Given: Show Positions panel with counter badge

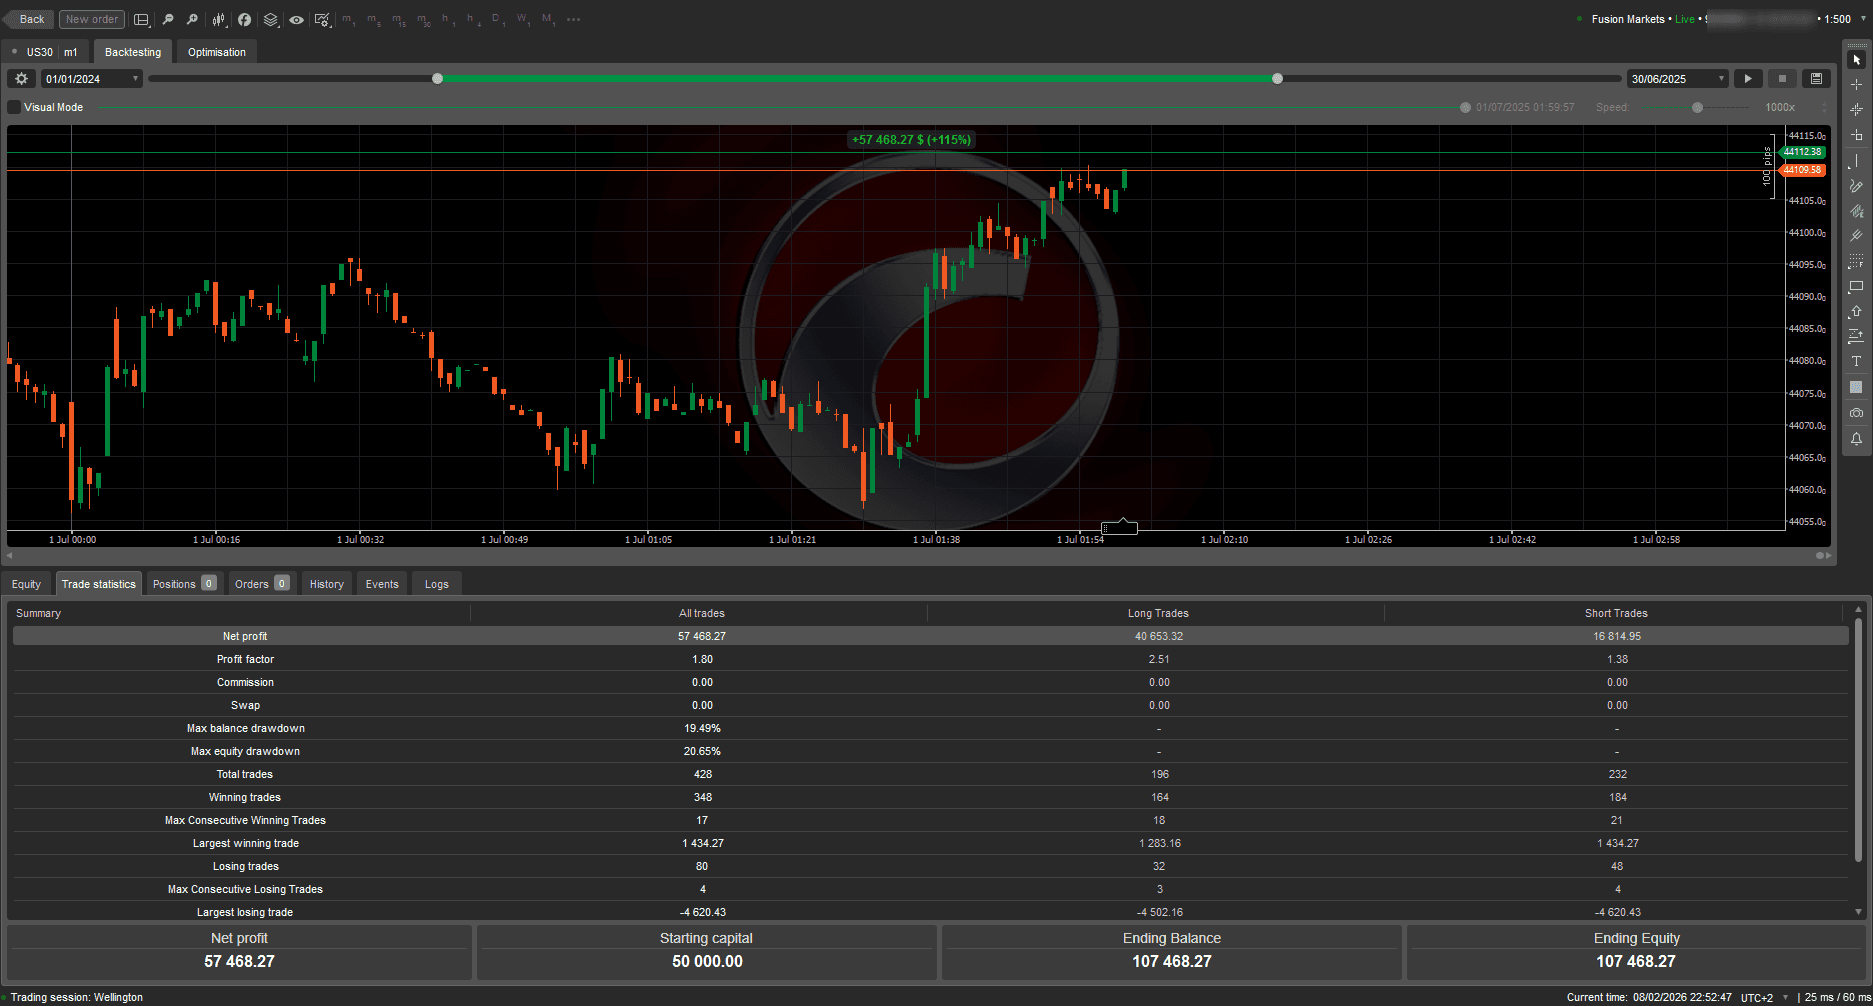Looking at the screenshot, I should [x=183, y=583].
